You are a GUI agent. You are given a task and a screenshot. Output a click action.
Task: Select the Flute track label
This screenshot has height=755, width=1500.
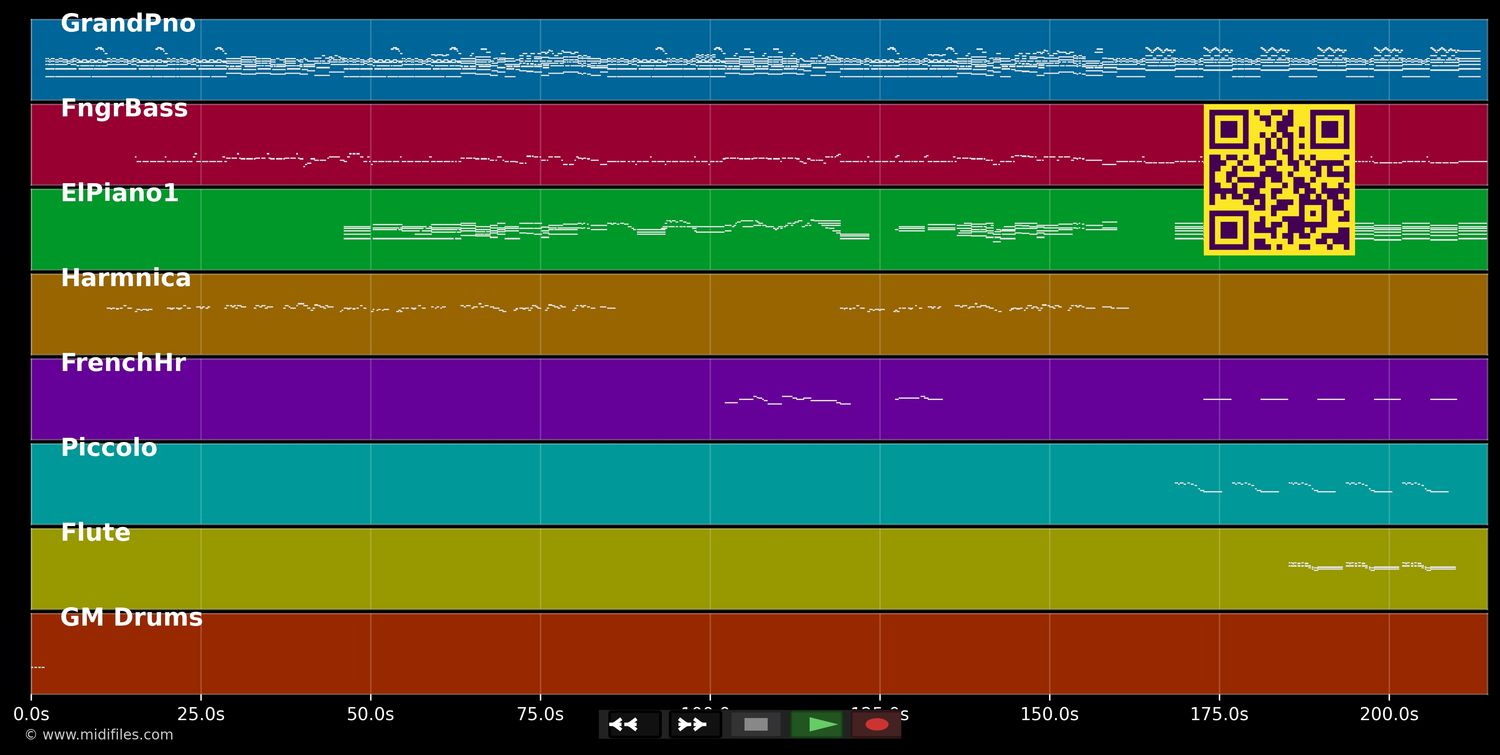95,534
